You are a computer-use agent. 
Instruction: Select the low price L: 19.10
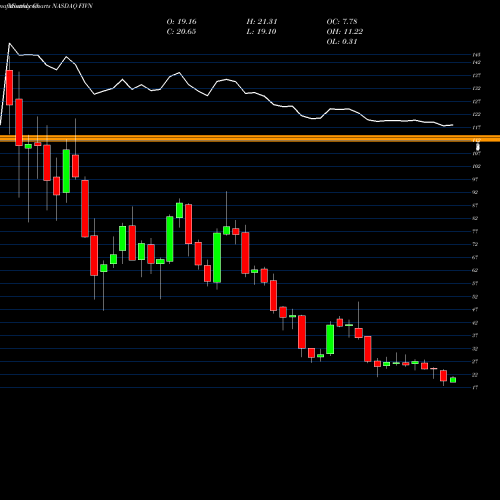tap(261, 32)
